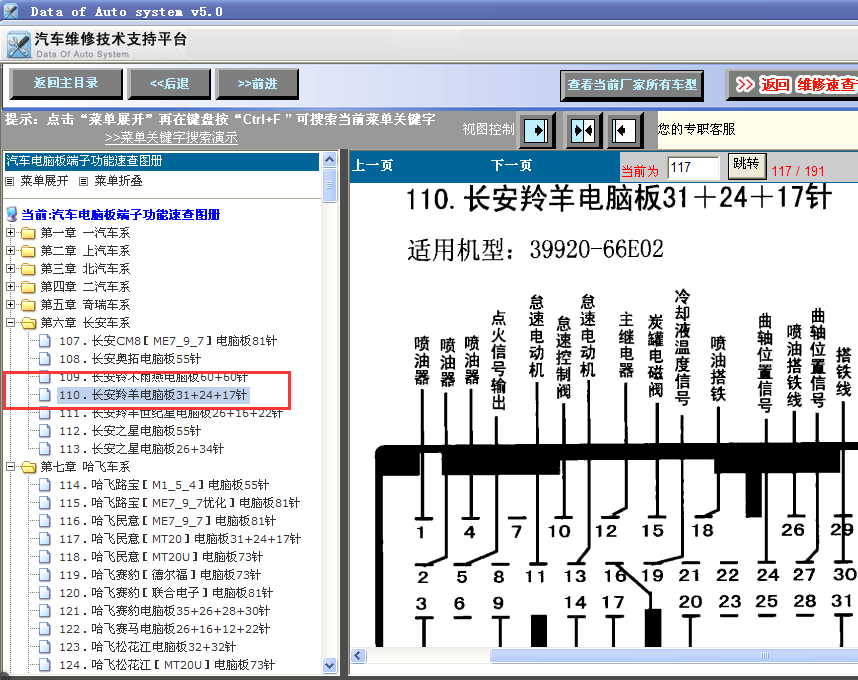Expand the 第一章 一汽车系 tree node
Viewport: 858px width, 680px height.
point(10,233)
